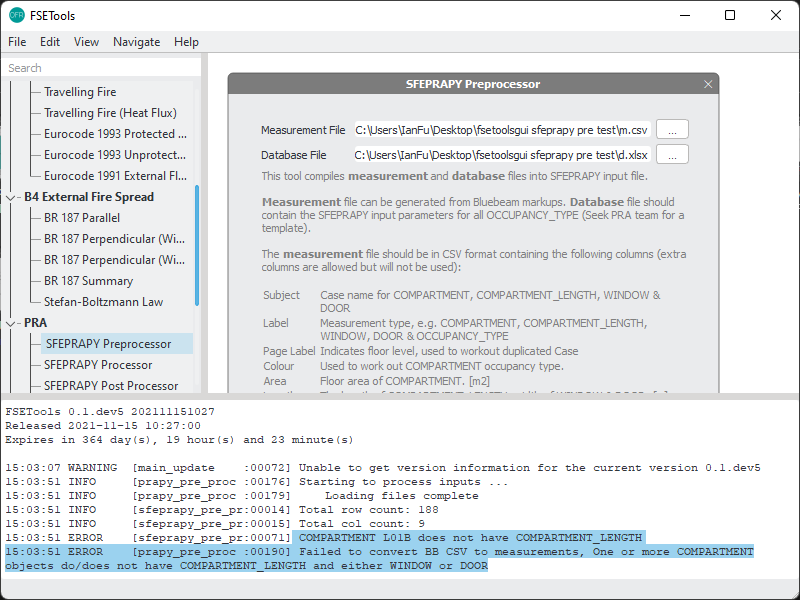Select Travelling Fire tree item
This screenshot has width=800, height=600.
click(x=80, y=92)
